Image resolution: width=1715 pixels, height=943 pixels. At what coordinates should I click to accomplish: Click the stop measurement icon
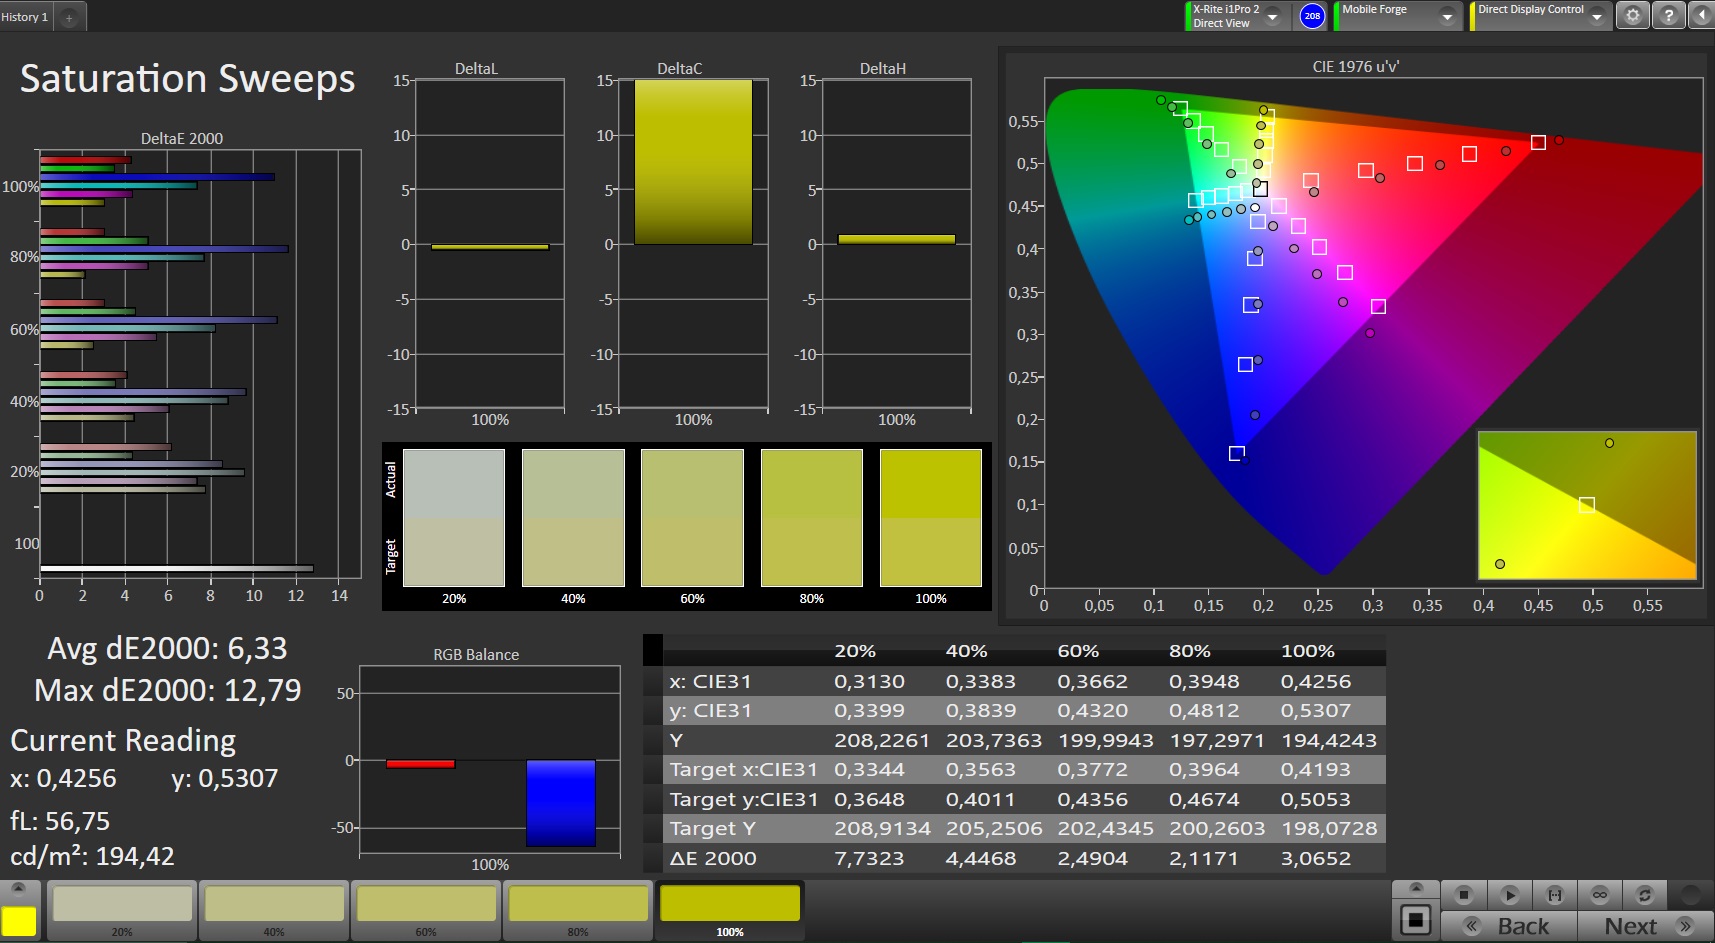point(1463,894)
